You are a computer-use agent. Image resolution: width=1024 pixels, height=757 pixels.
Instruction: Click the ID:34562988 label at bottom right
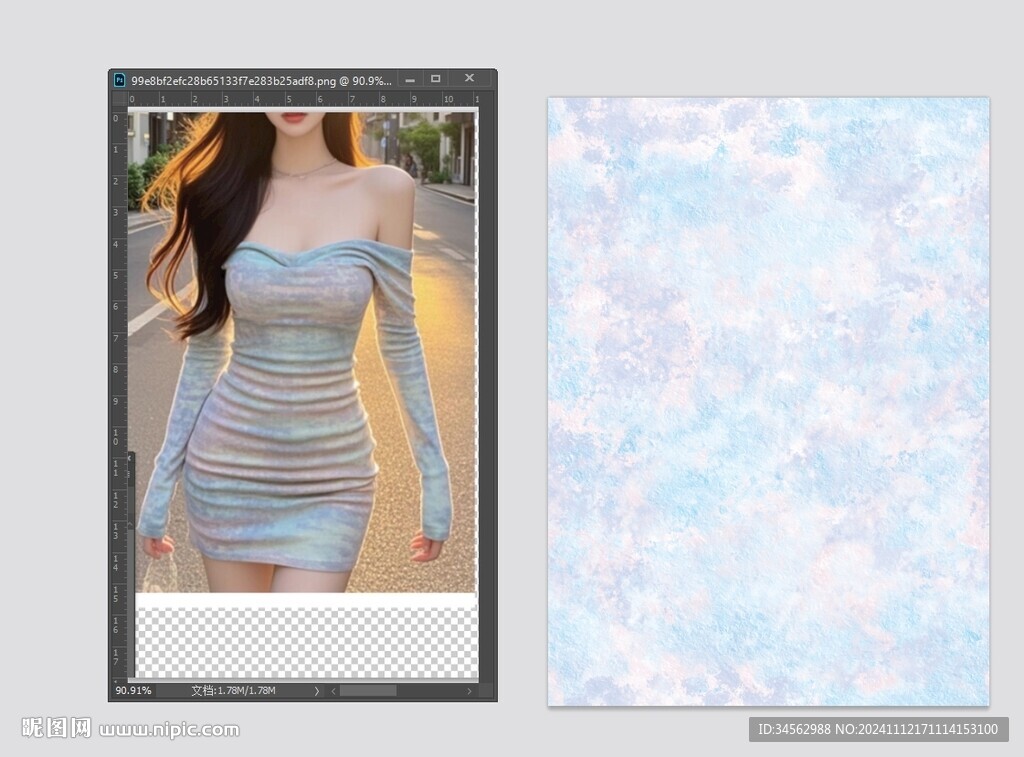click(878, 729)
